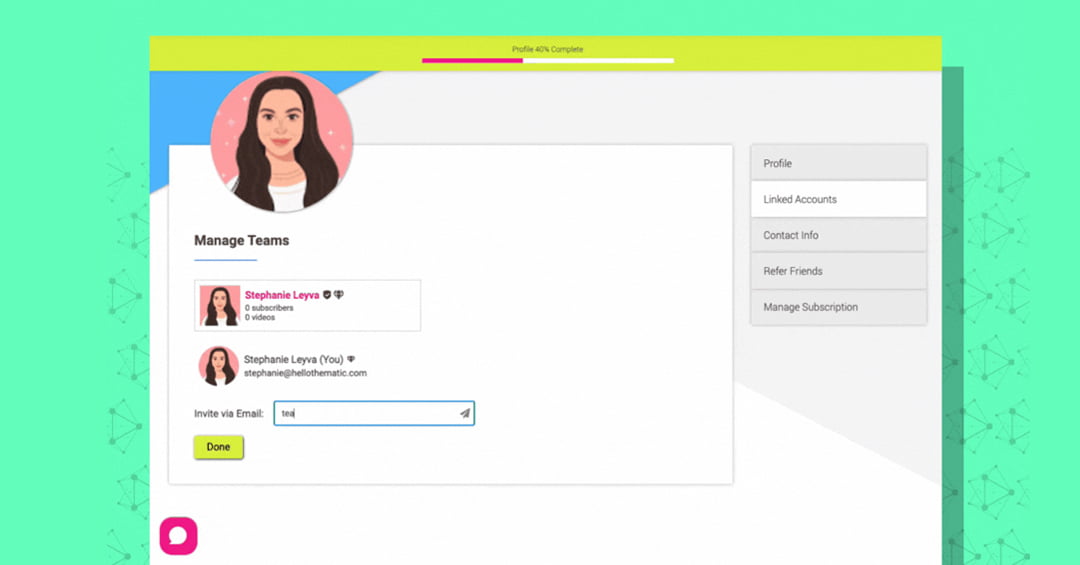
Task: Click the paper plane send invite icon
Action: coord(465,413)
